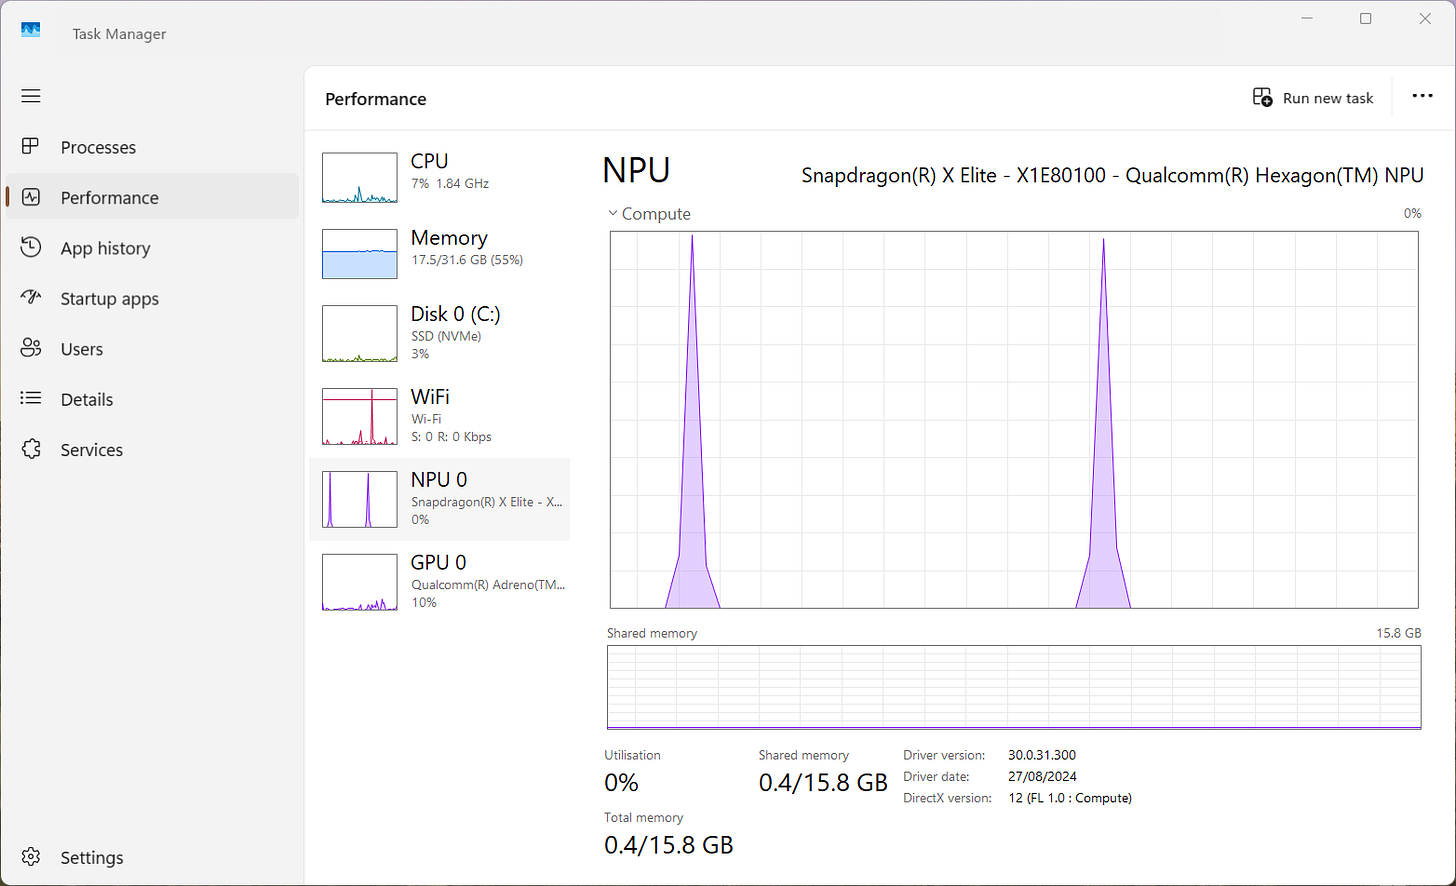The height and width of the screenshot is (886, 1456).
Task: Click the large NPU compute graph
Action: 1014,420
